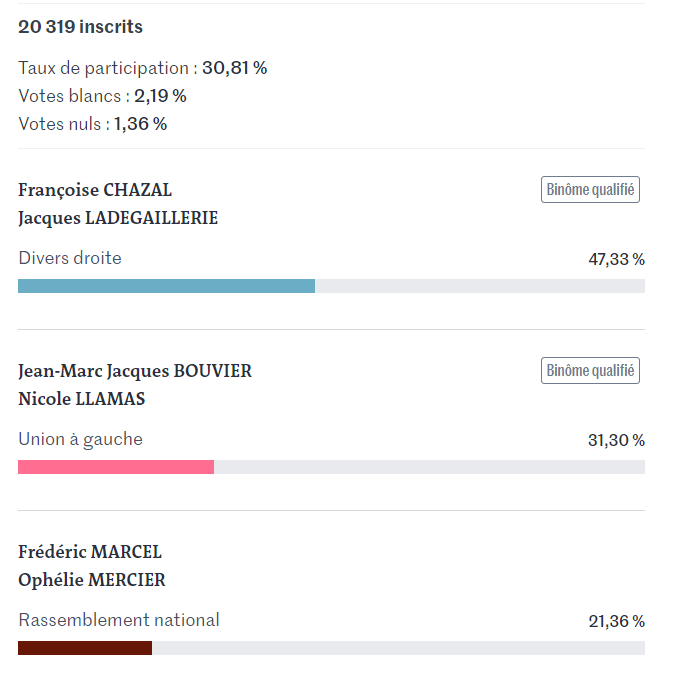Select the name Françoise CHAZAL
The width and height of the screenshot is (687, 681).
coord(95,191)
